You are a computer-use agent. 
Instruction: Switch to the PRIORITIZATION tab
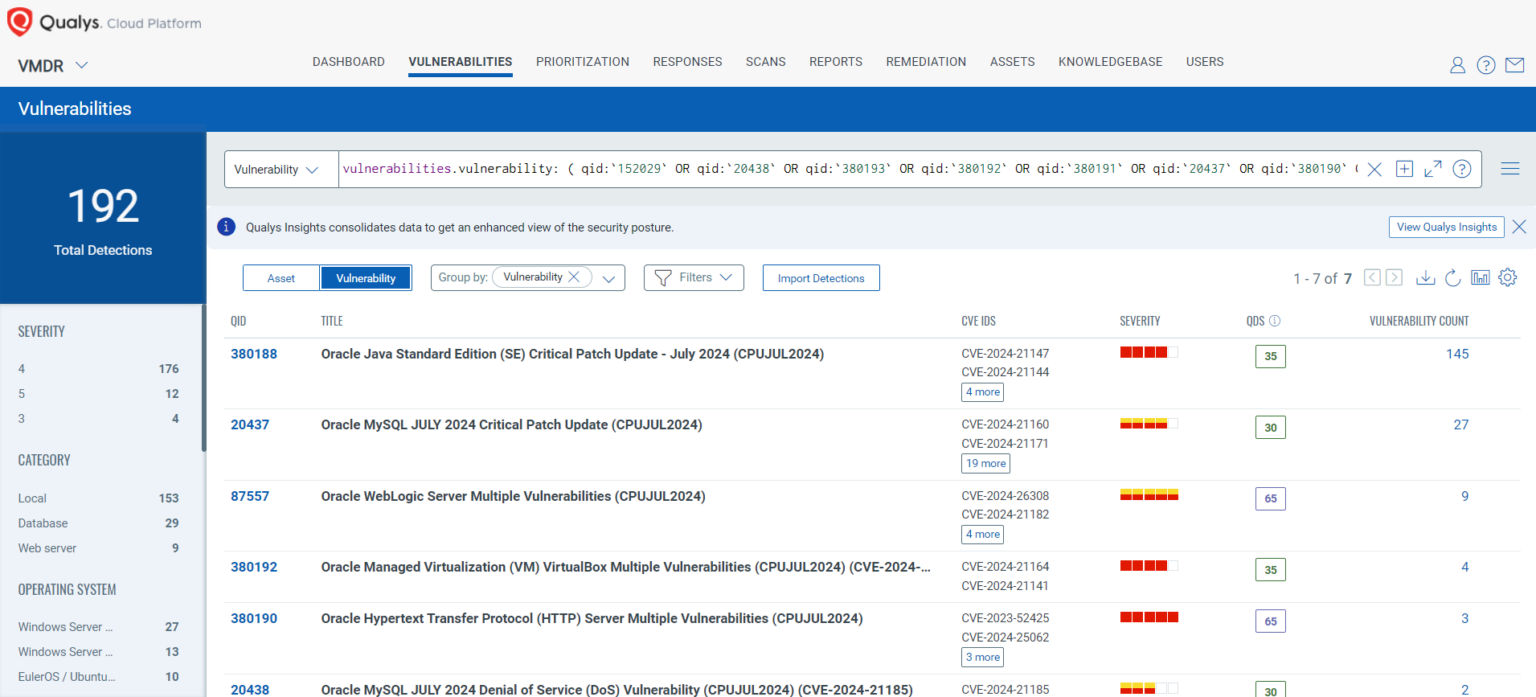(x=582, y=62)
